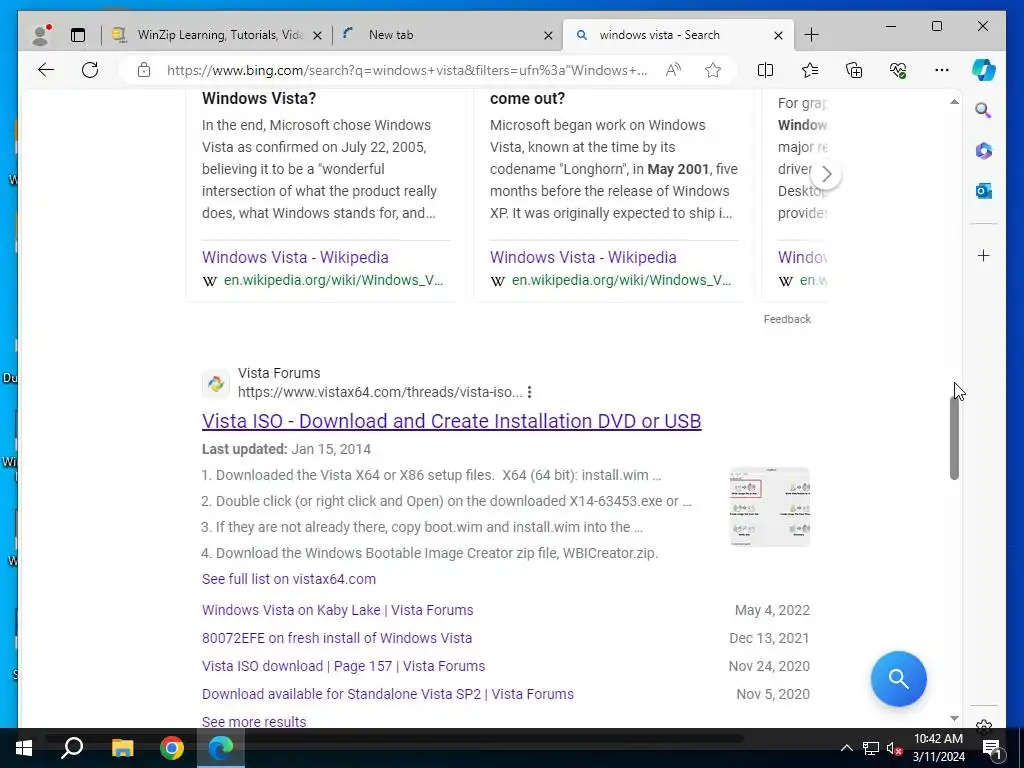Click the Vista Forums site logo
Image resolution: width=1024 pixels, height=768 pixels.
coord(216,383)
